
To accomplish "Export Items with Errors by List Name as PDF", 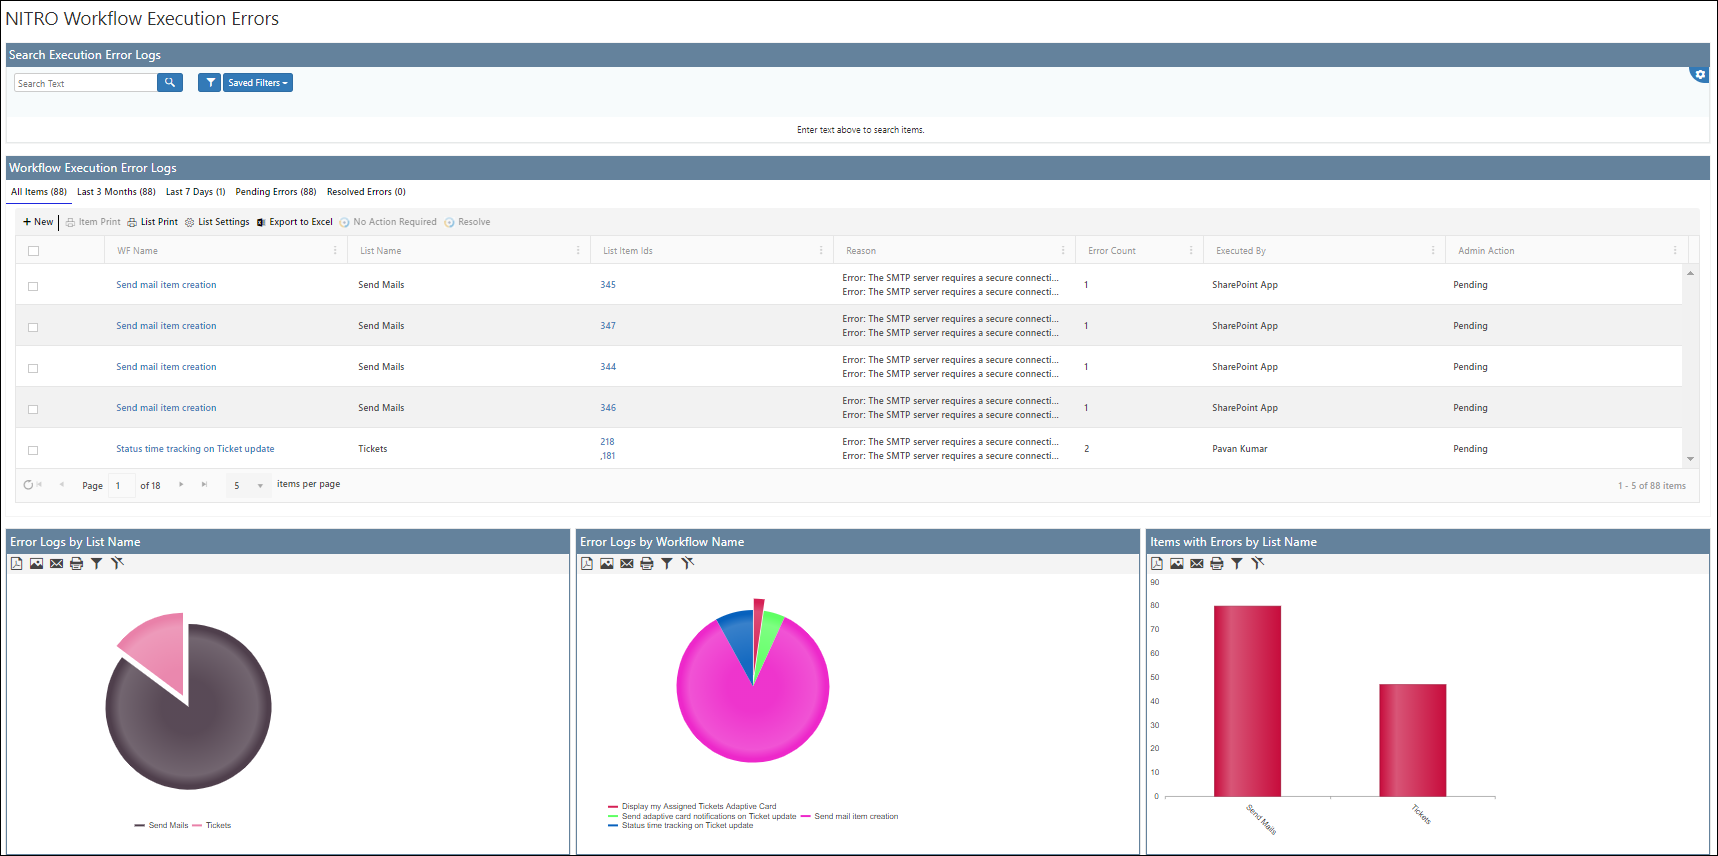I will click(x=1157, y=564).
